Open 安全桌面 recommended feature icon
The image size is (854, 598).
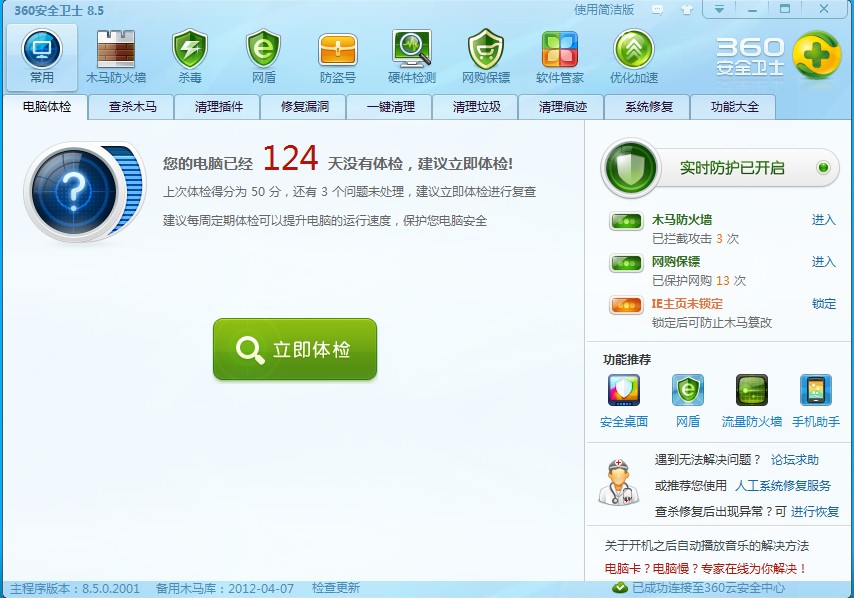[624, 390]
